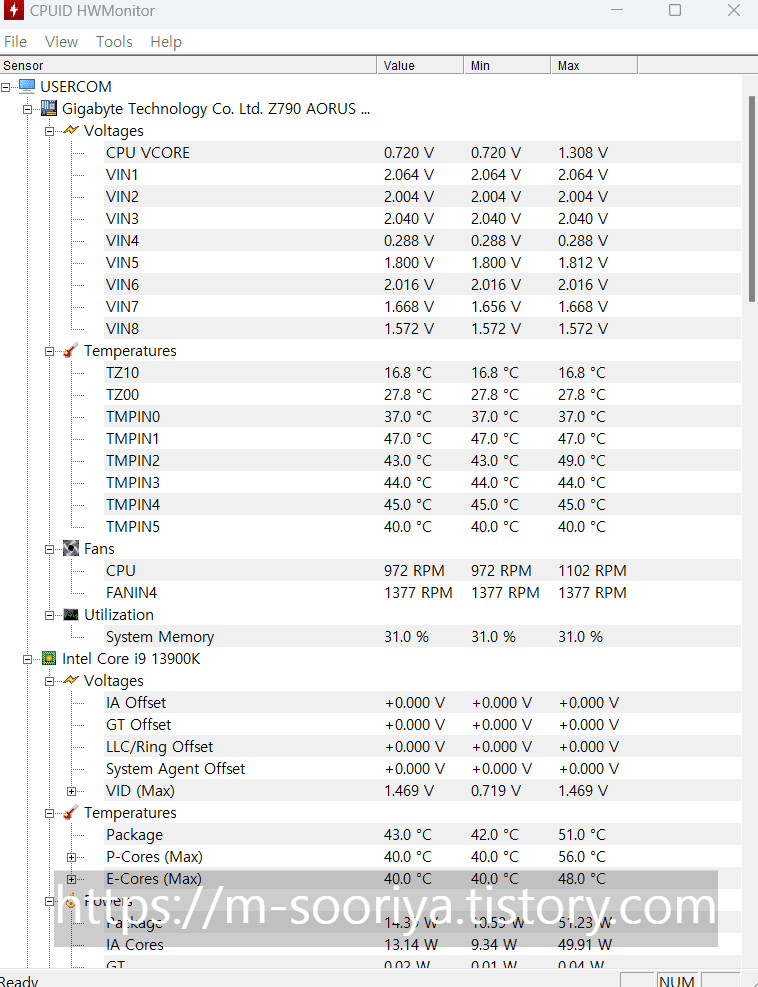This screenshot has height=987, width=758.
Task: Minimize the HWMonitor window
Action: click(617, 10)
